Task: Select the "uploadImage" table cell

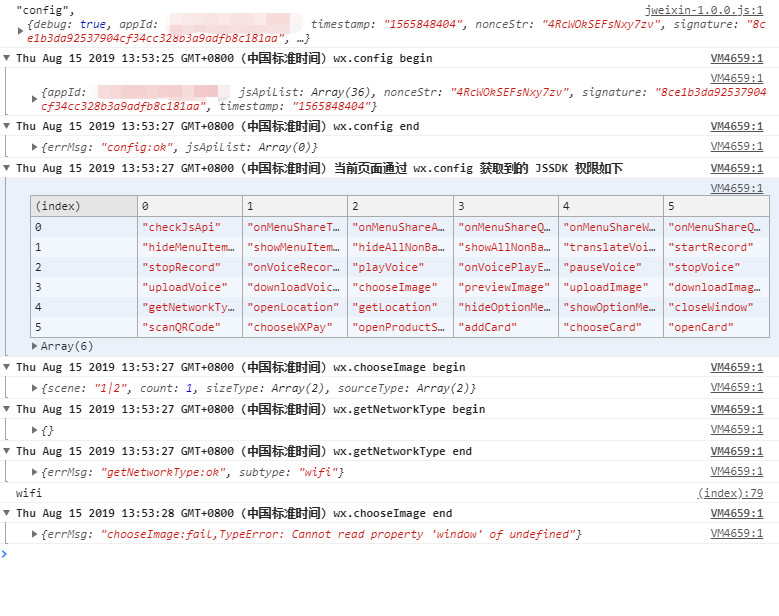Action: tap(611, 287)
